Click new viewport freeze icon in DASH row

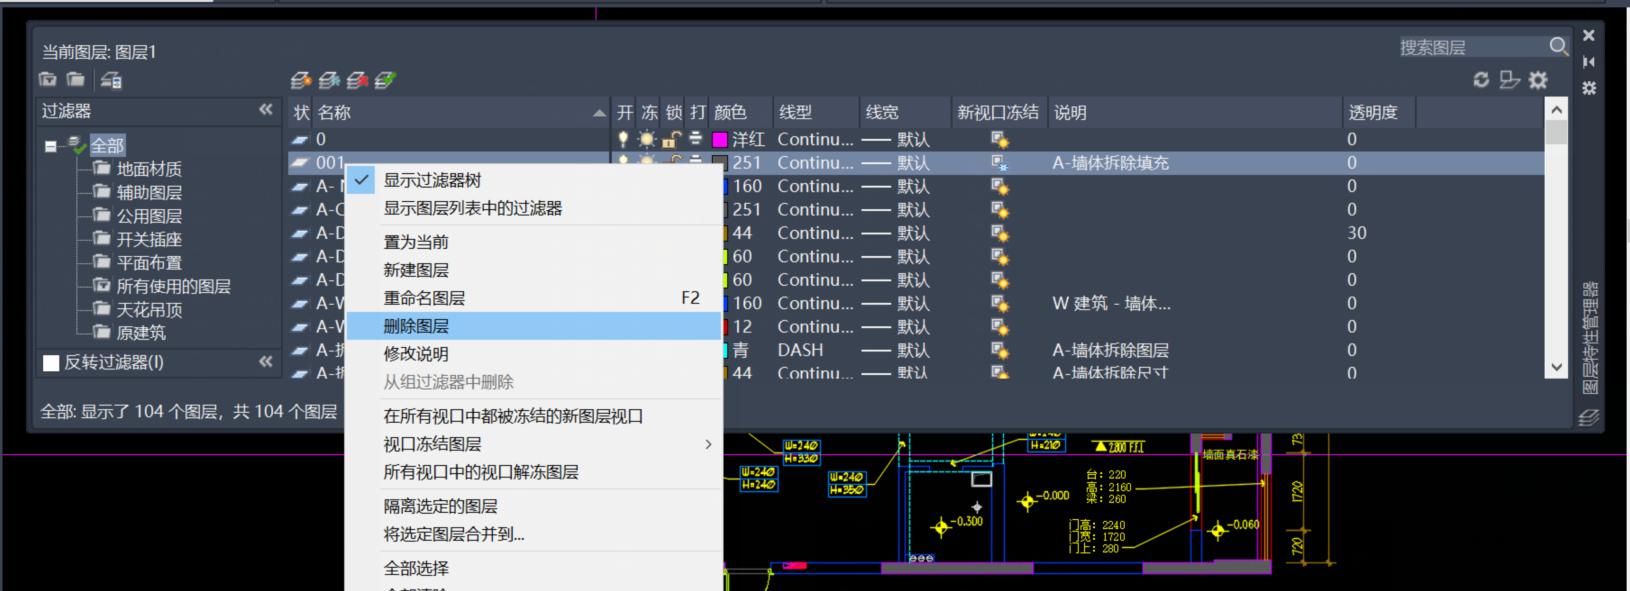pyautogui.click(x=999, y=350)
